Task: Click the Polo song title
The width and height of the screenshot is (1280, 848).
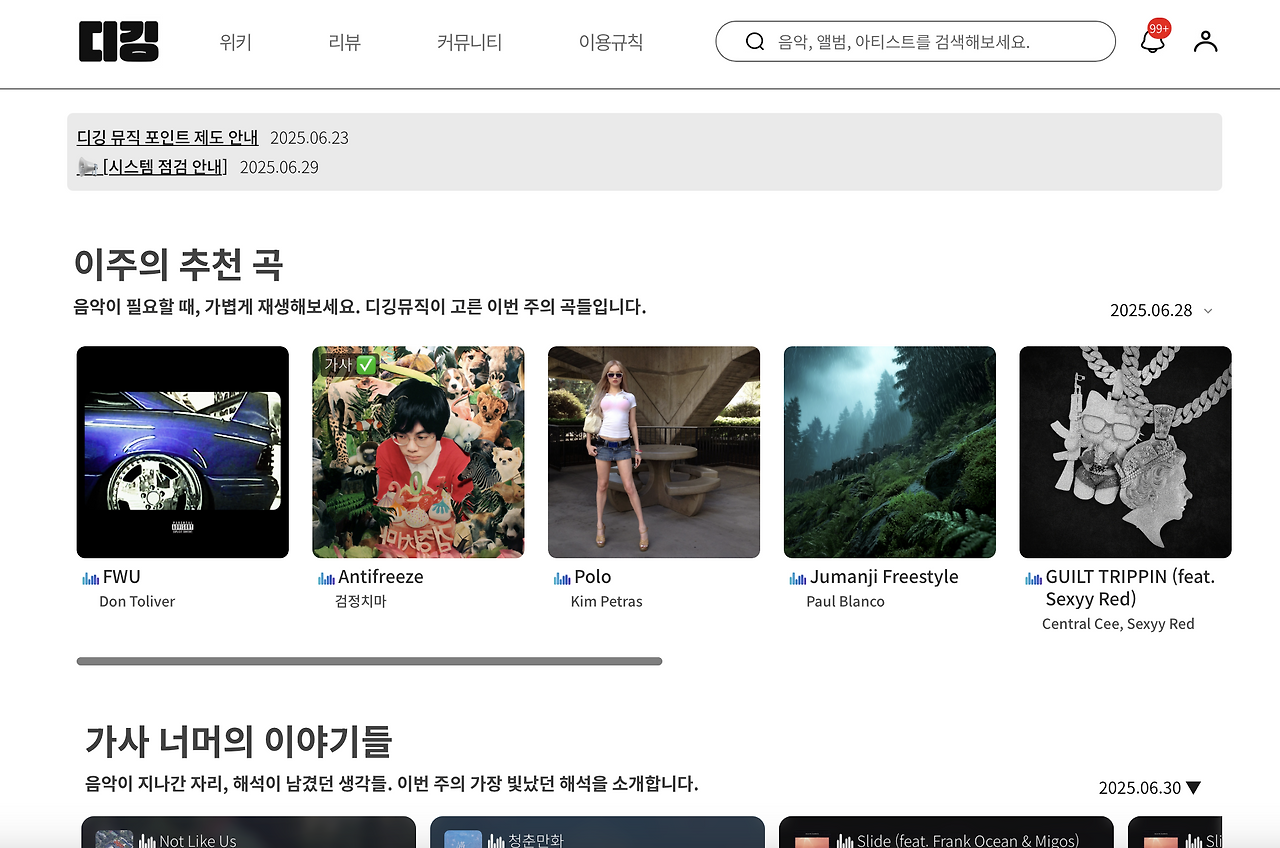Action: point(593,577)
